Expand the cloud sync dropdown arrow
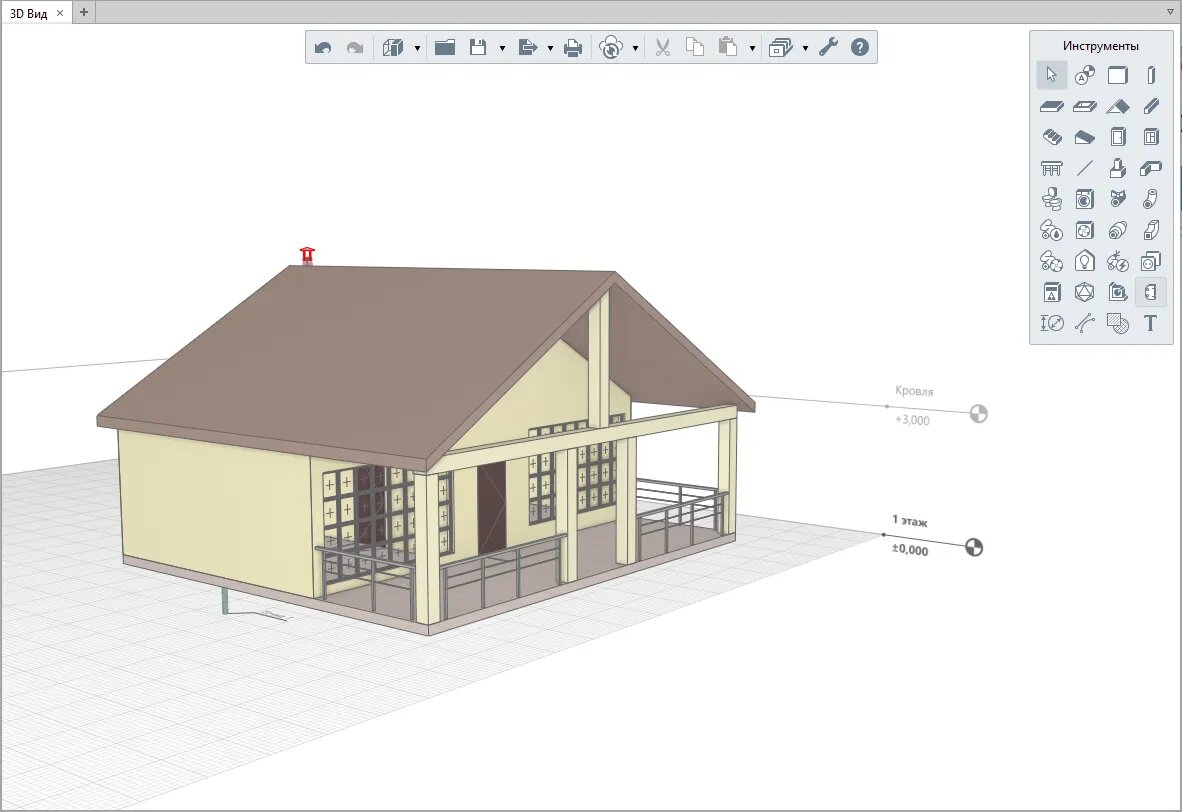1182x812 pixels. 635,48
